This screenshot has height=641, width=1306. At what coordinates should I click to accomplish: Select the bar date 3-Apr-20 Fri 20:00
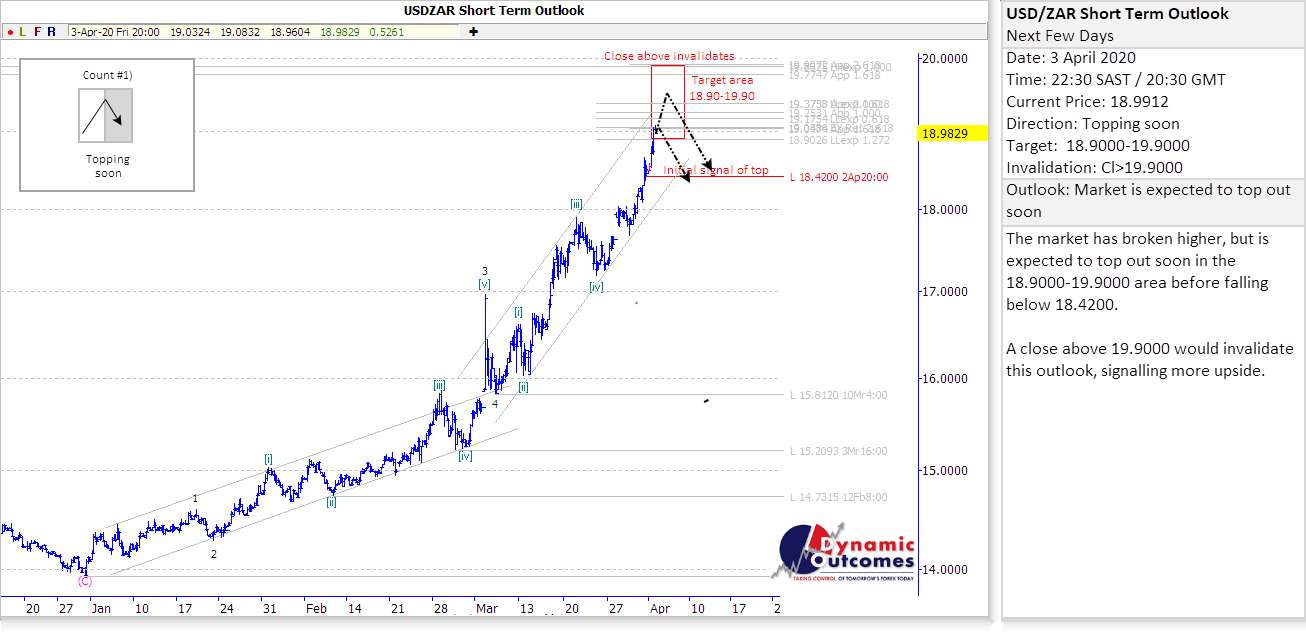[x=115, y=32]
